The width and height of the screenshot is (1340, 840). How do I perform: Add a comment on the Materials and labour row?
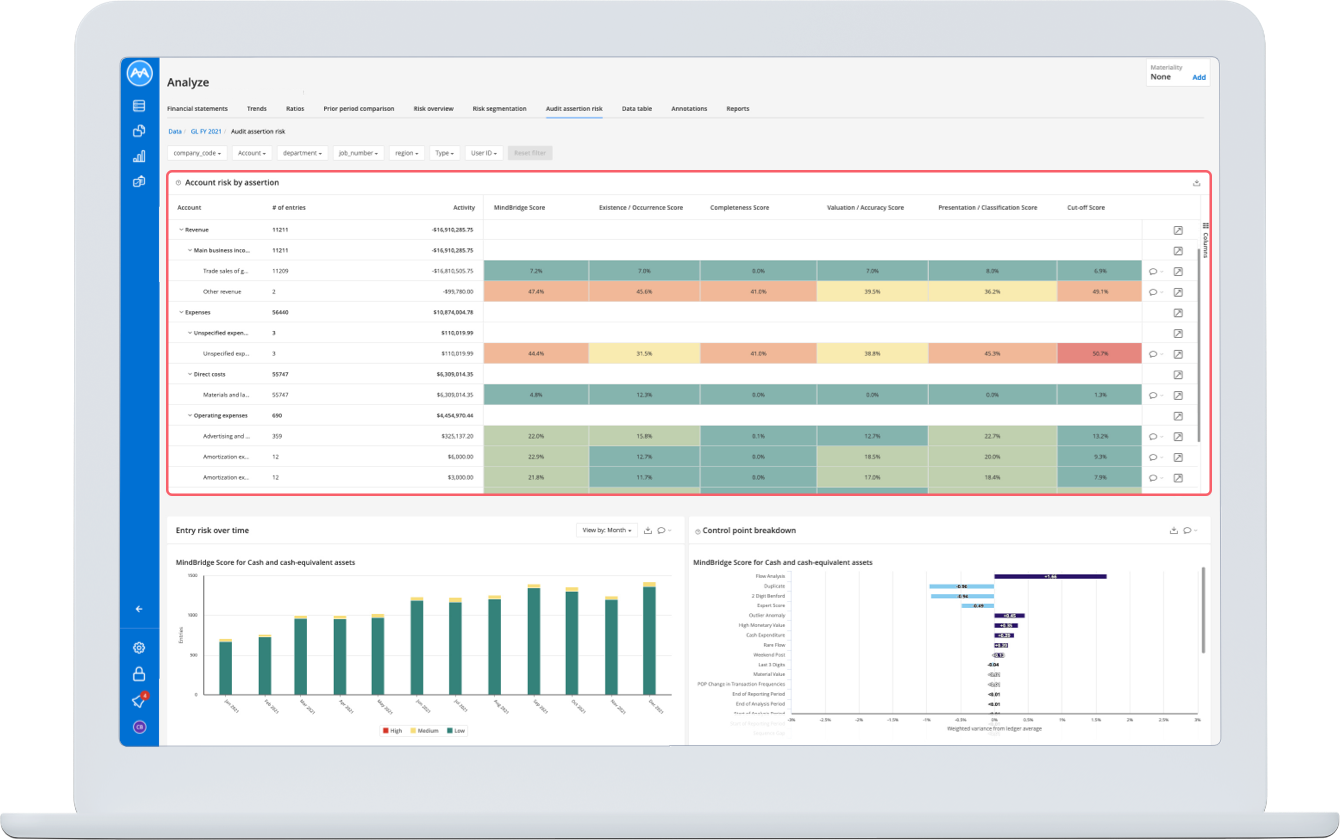click(x=1155, y=395)
